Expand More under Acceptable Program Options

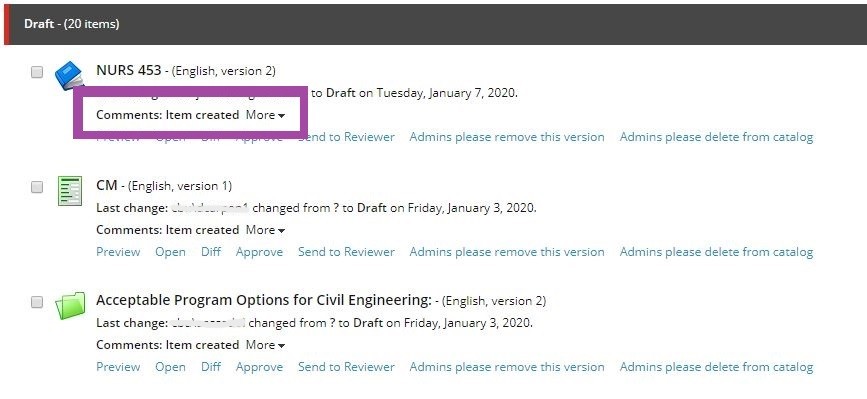pyautogui.click(x=265, y=345)
